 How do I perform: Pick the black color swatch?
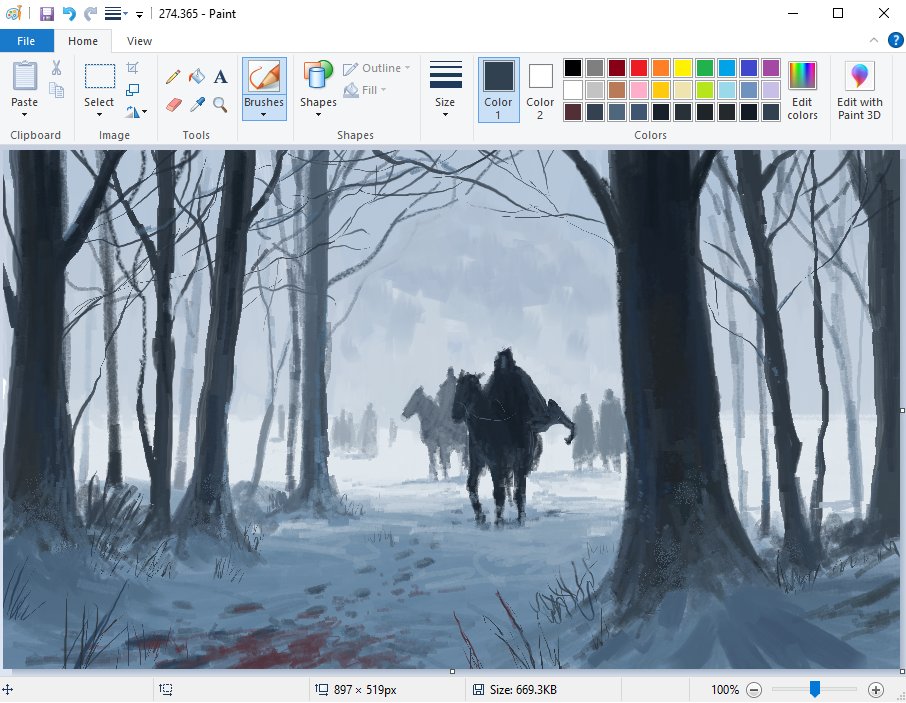point(573,68)
